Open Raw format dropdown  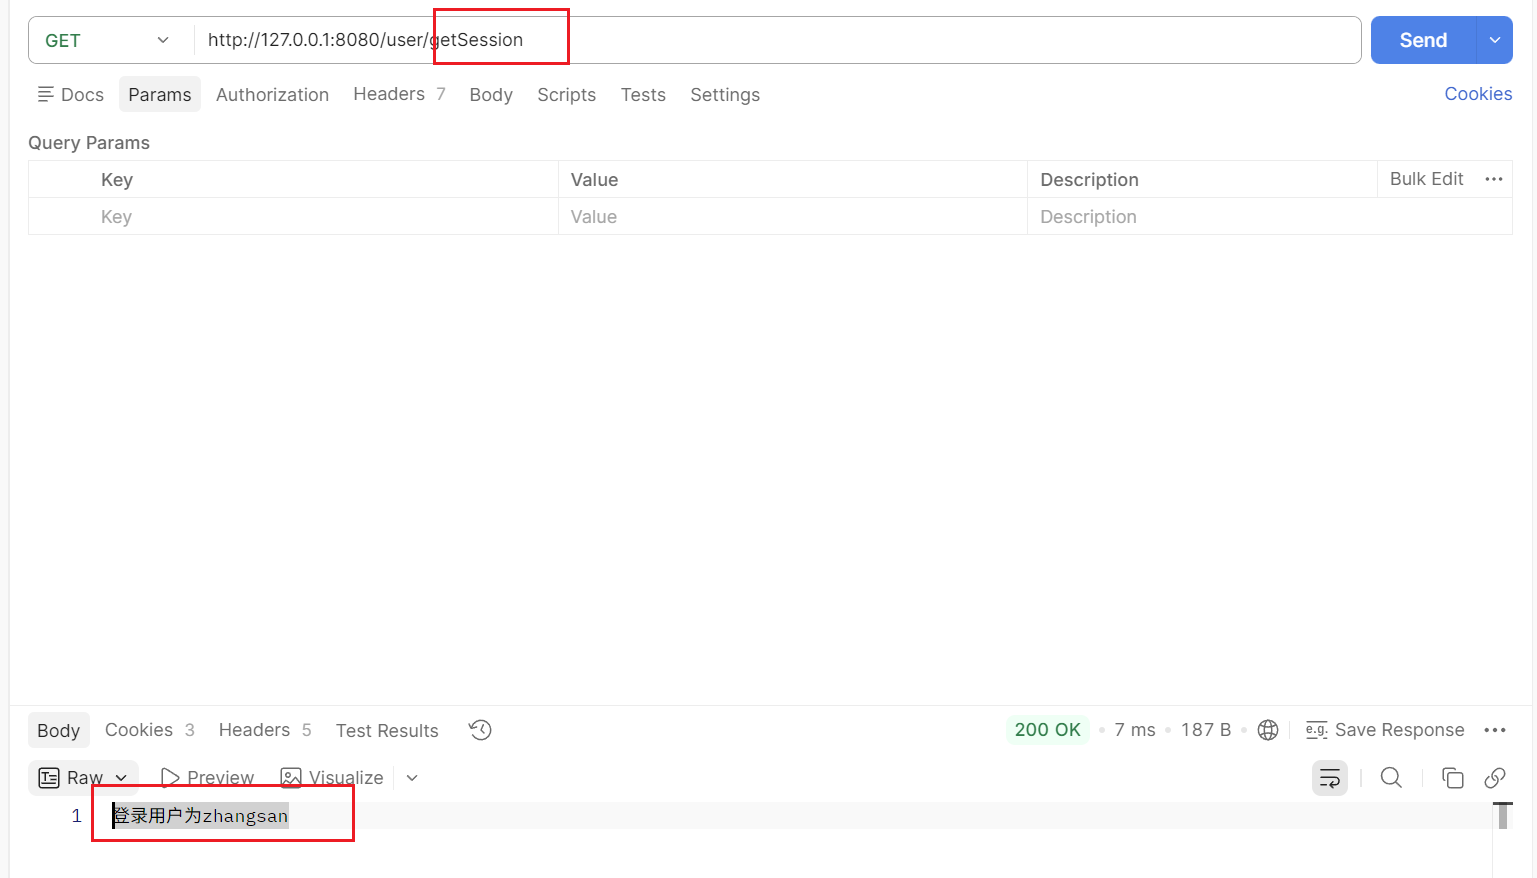point(83,778)
